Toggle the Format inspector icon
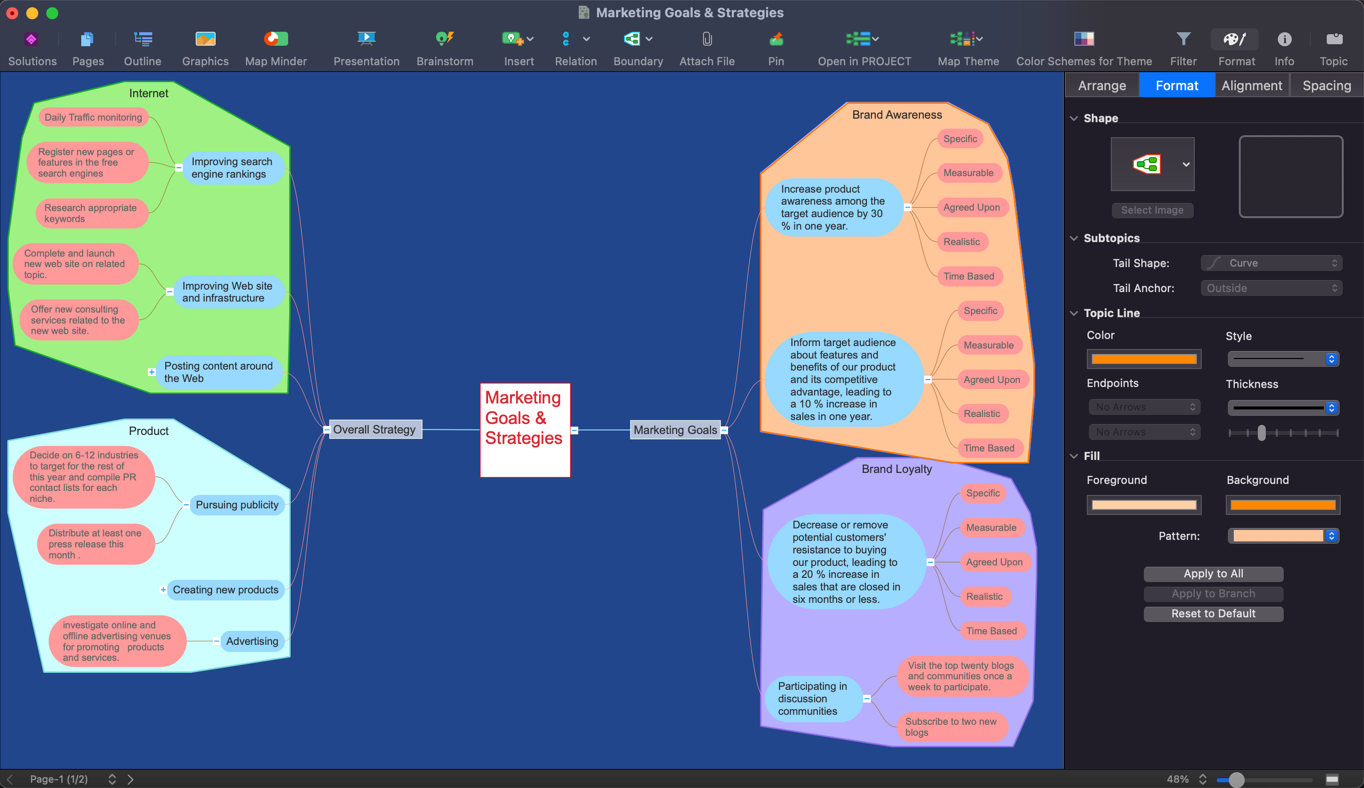 pos(1236,39)
